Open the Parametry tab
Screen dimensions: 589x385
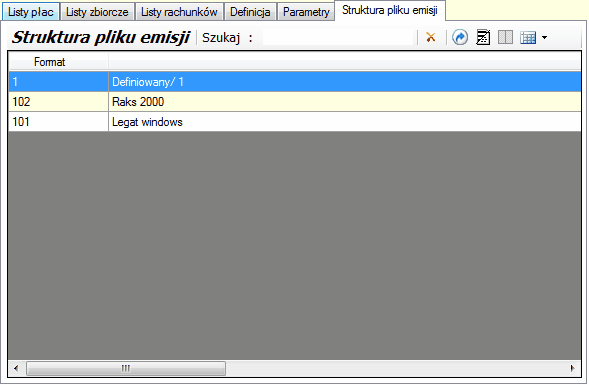click(306, 12)
